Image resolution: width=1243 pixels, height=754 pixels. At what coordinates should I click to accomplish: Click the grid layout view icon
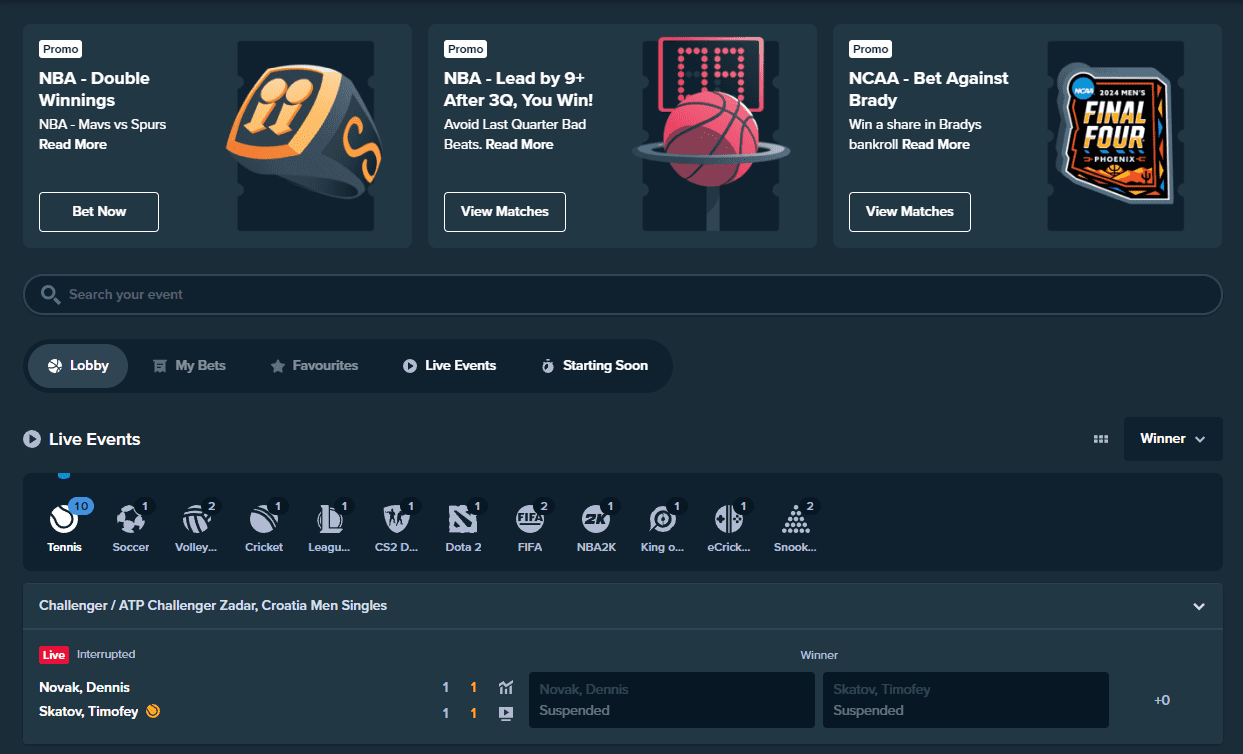[1101, 439]
